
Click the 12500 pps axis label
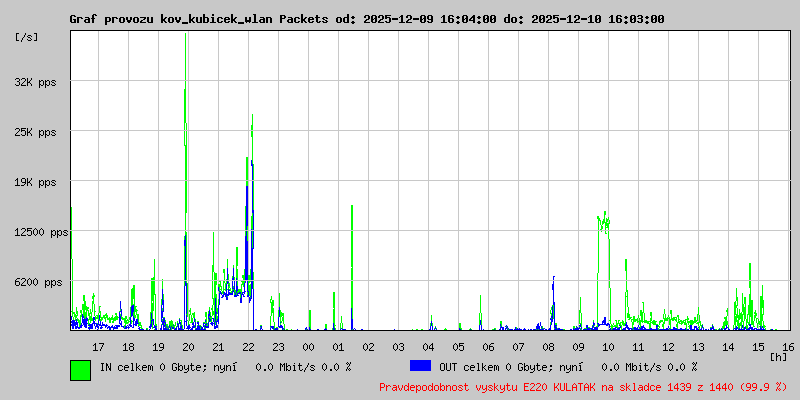point(41,233)
